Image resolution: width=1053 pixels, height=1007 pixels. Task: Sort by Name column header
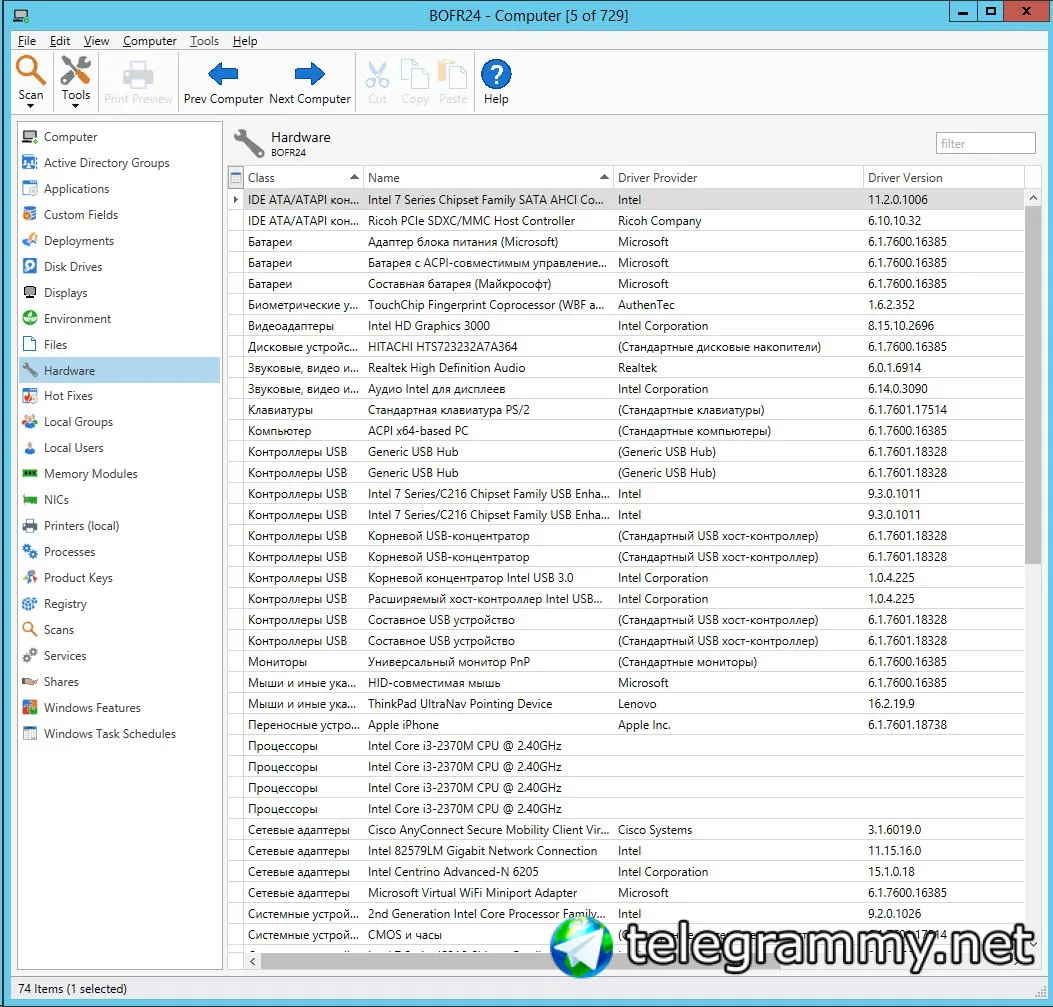488,178
